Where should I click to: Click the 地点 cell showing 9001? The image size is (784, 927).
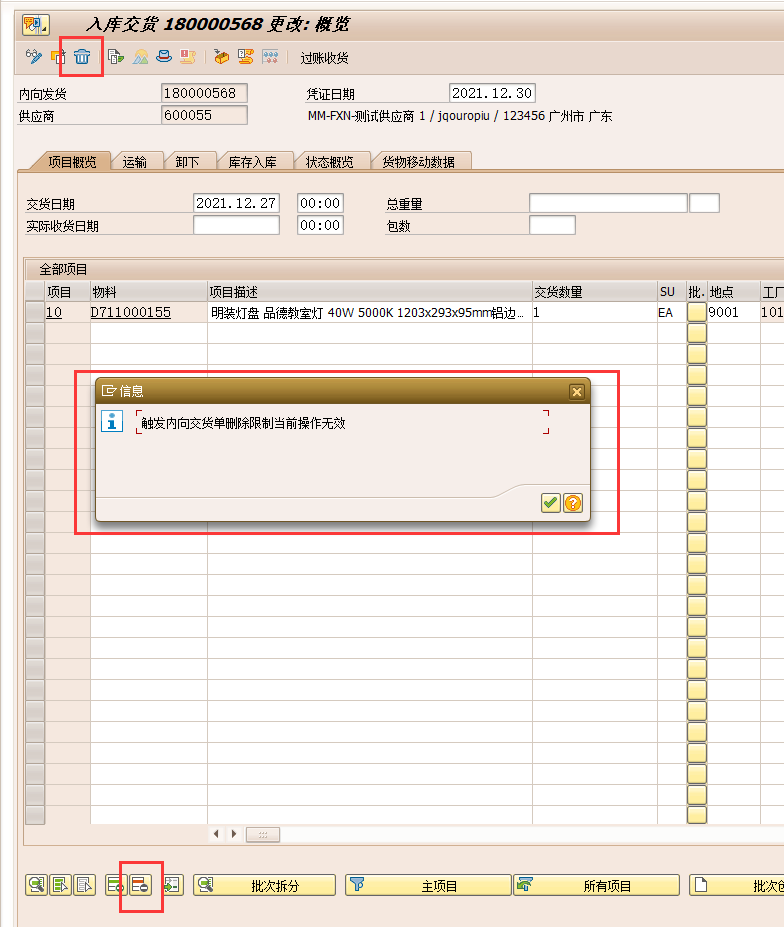[733, 312]
